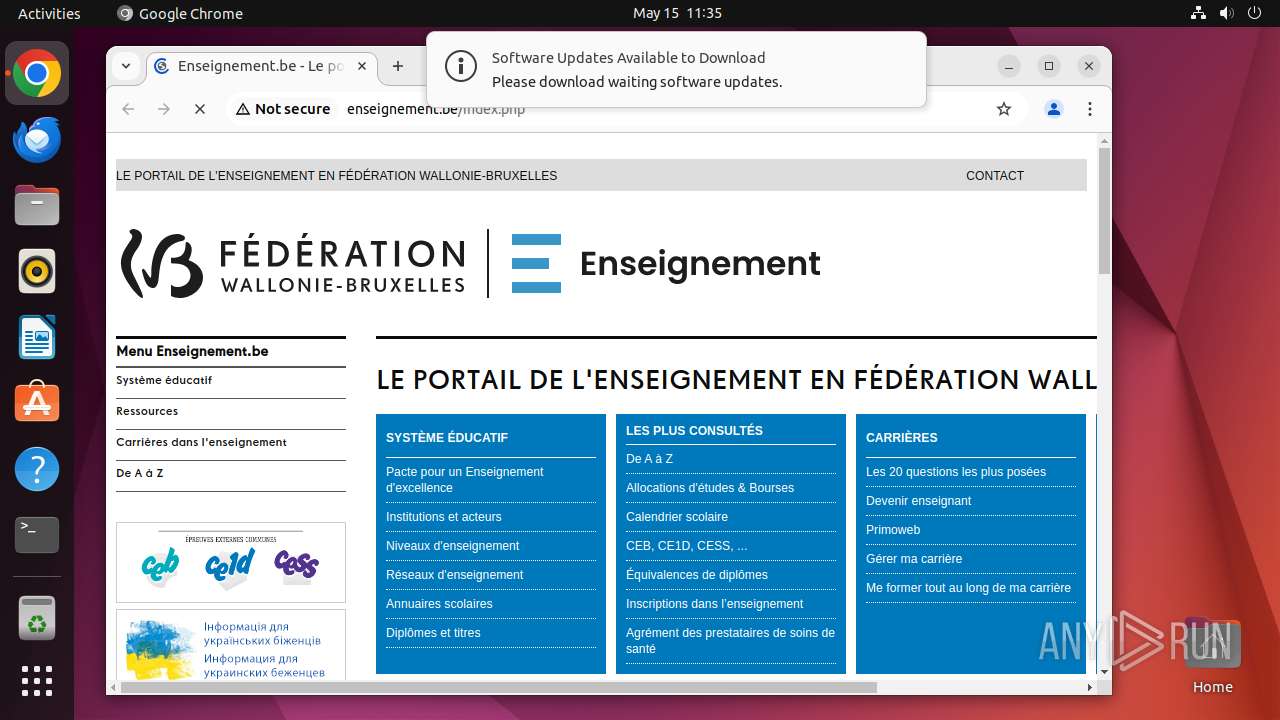Open Niveaux d'enseignement link
This screenshot has width=1280, height=720.
coord(453,546)
